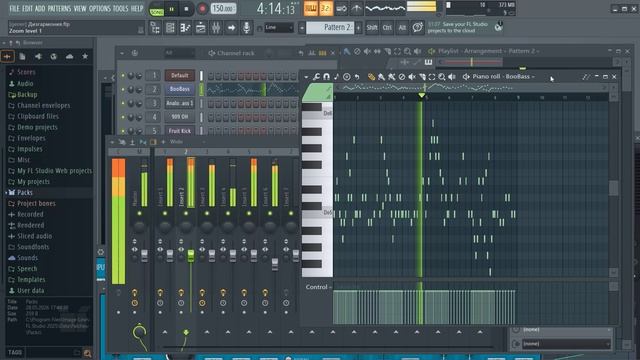Image resolution: width=640 pixels, height=360 pixels.
Task: Click the Ctrl key button
Action: click(387, 28)
